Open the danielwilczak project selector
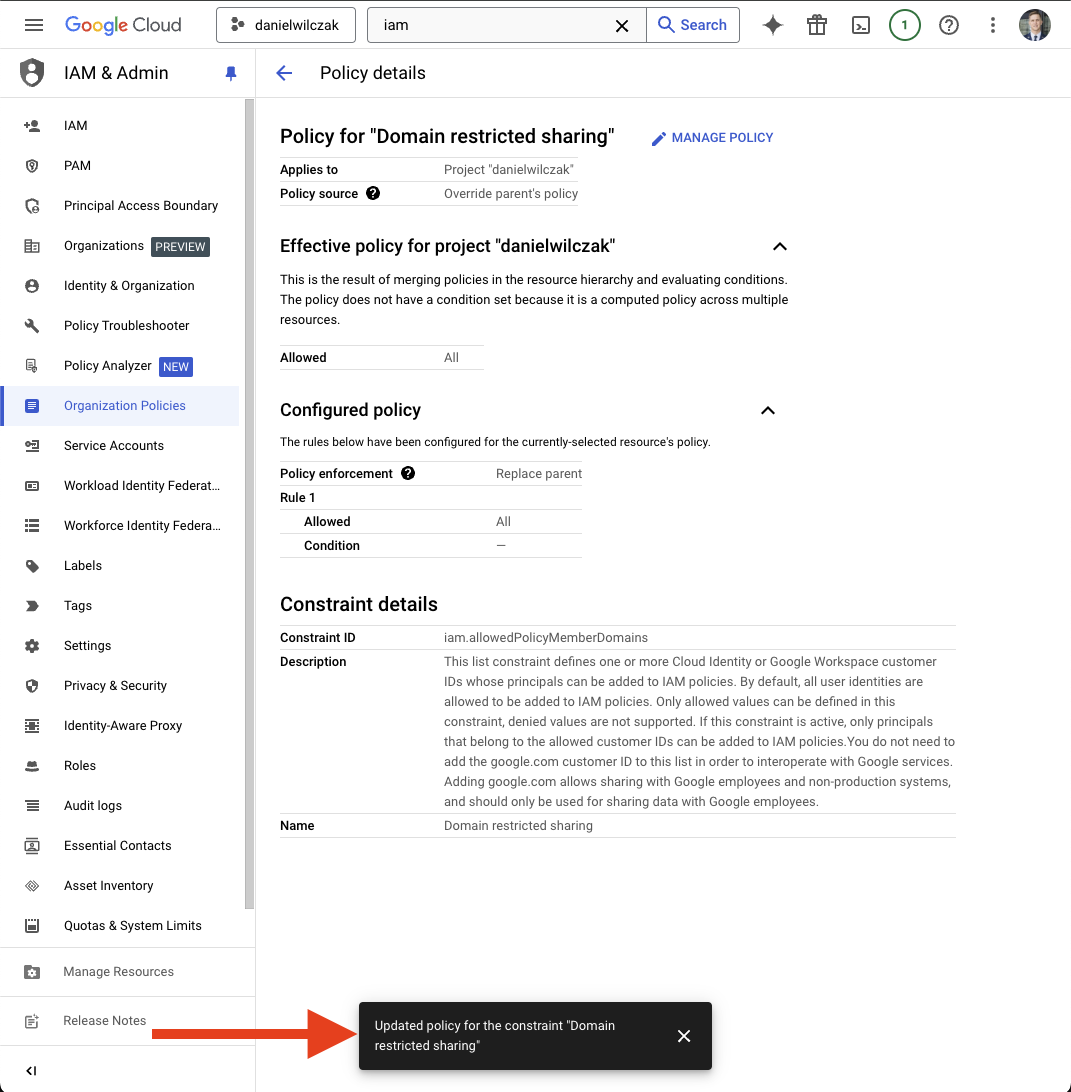The width and height of the screenshot is (1071, 1092). point(286,25)
